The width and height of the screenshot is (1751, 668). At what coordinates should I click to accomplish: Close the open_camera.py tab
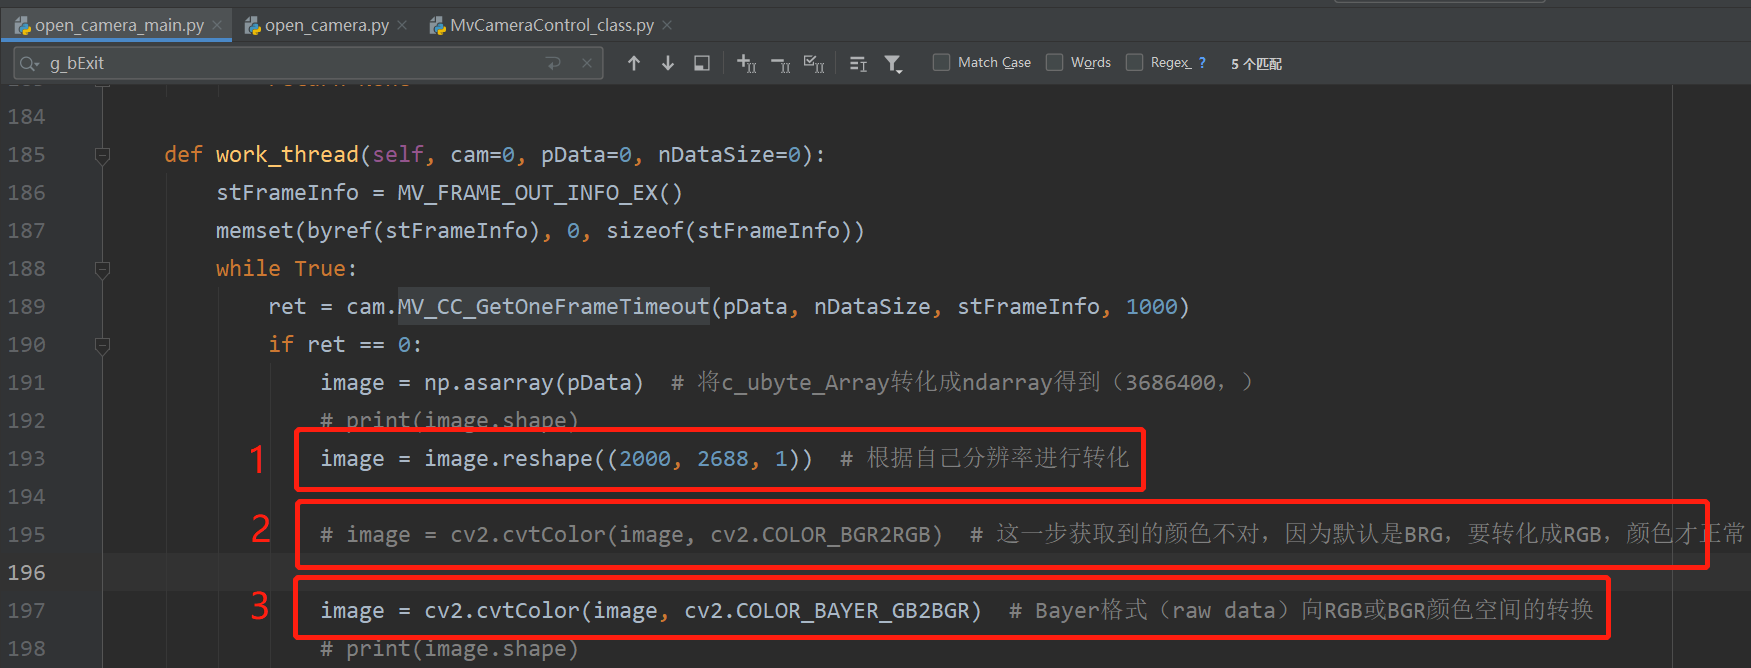[402, 25]
